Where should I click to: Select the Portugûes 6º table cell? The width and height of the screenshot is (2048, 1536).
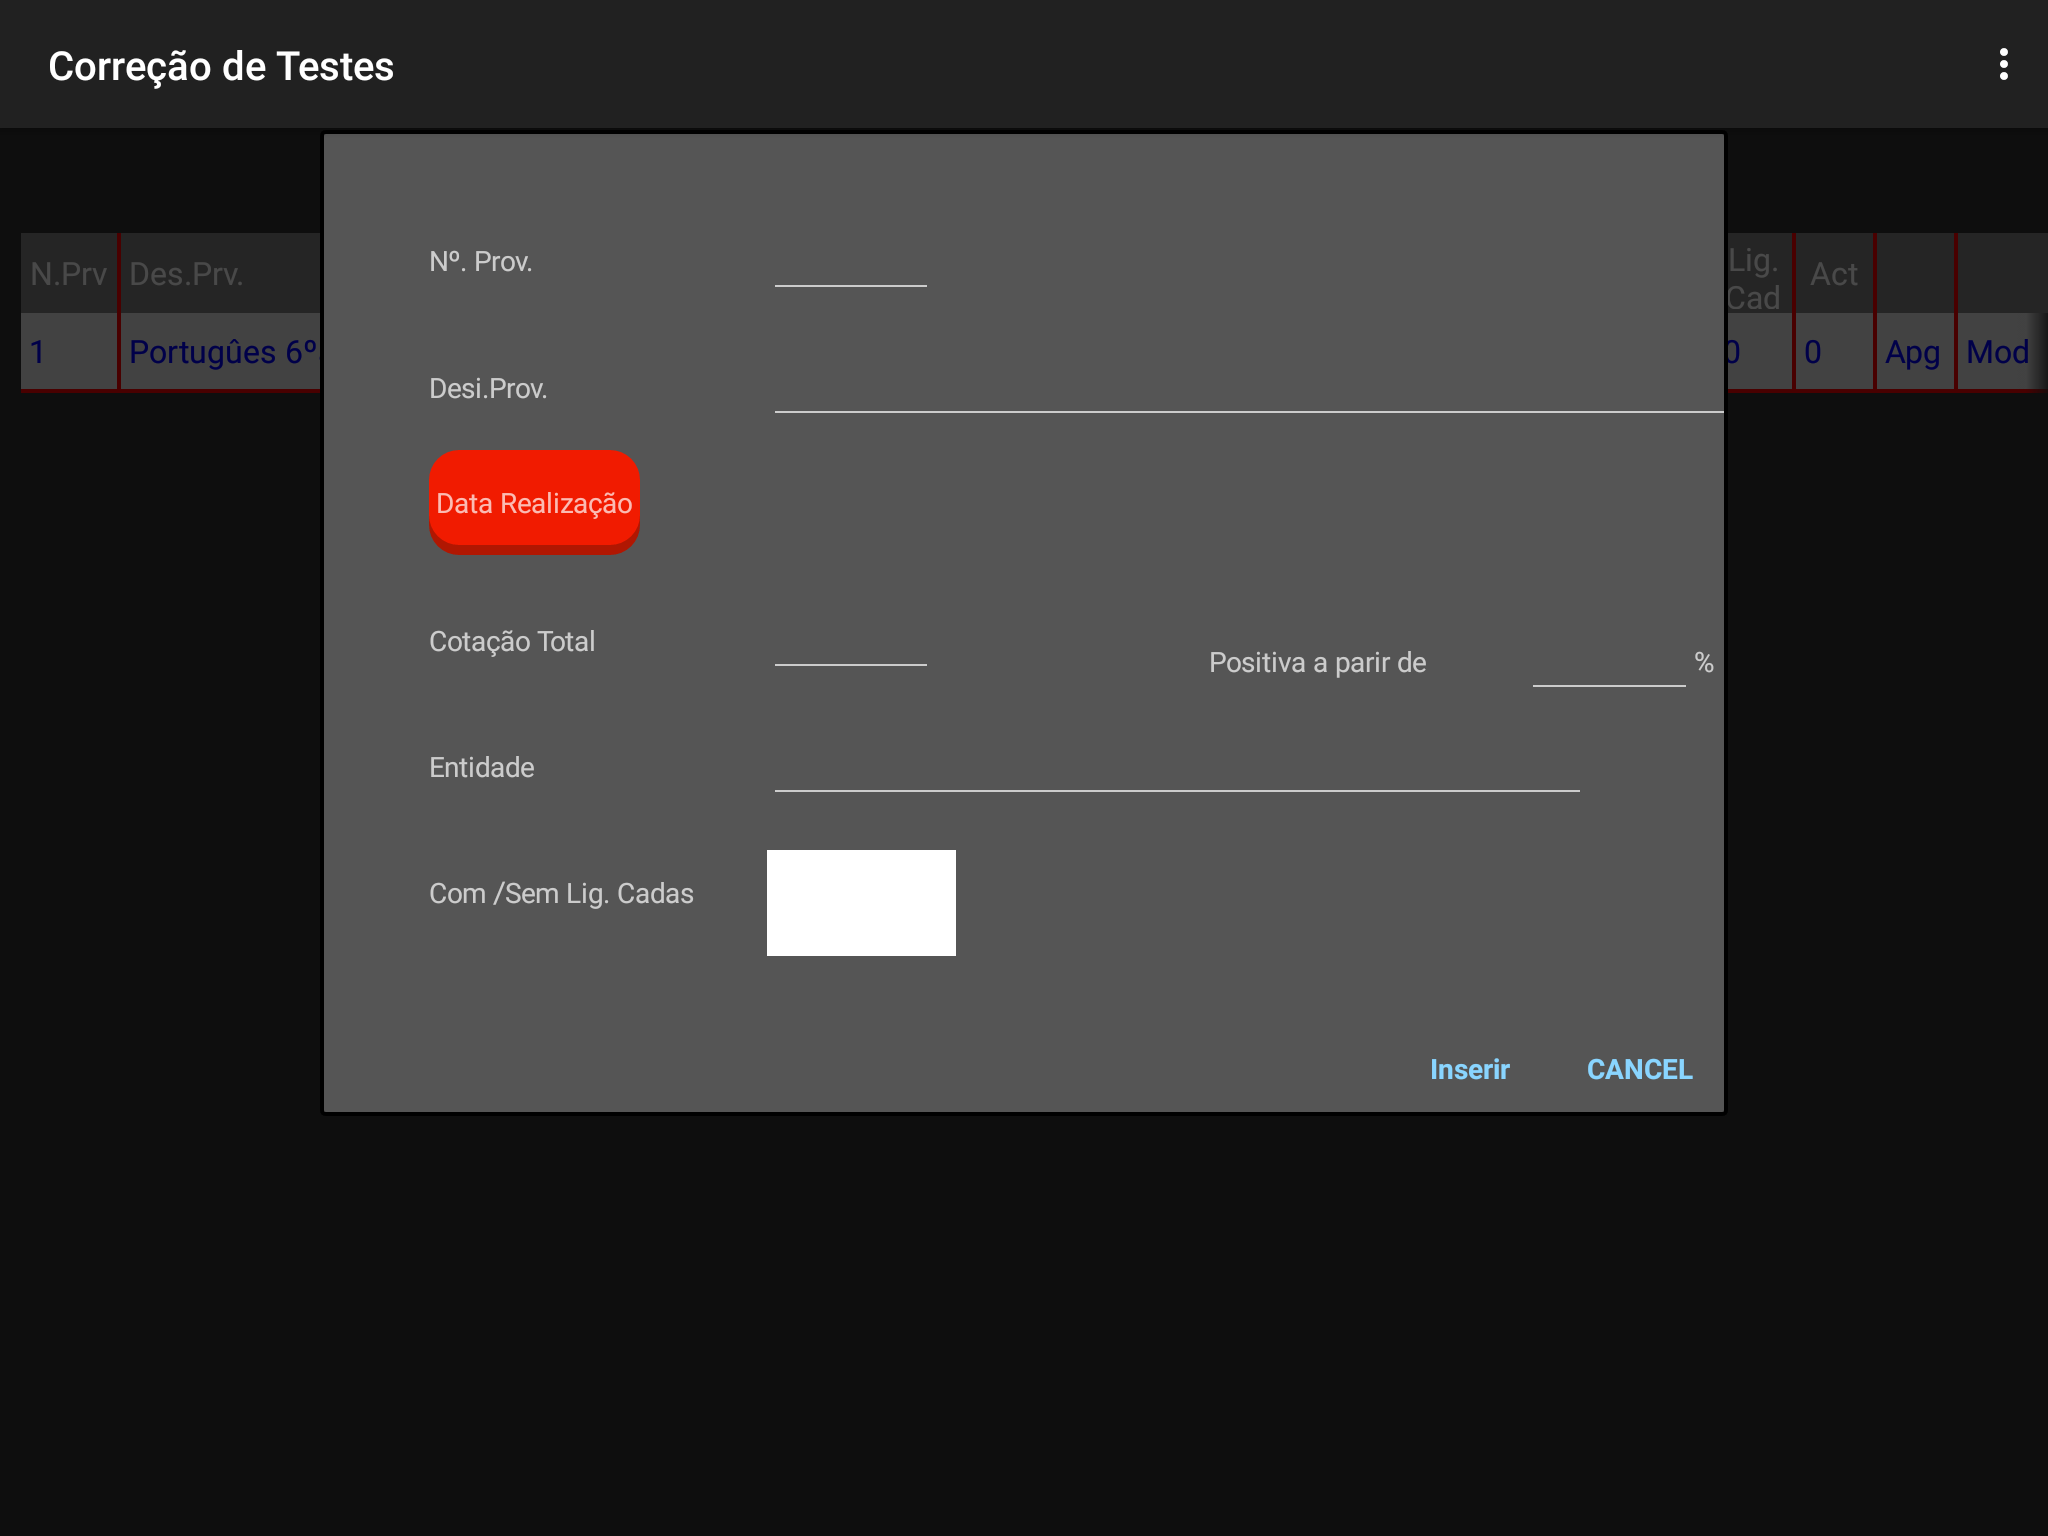click(x=222, y=352)
